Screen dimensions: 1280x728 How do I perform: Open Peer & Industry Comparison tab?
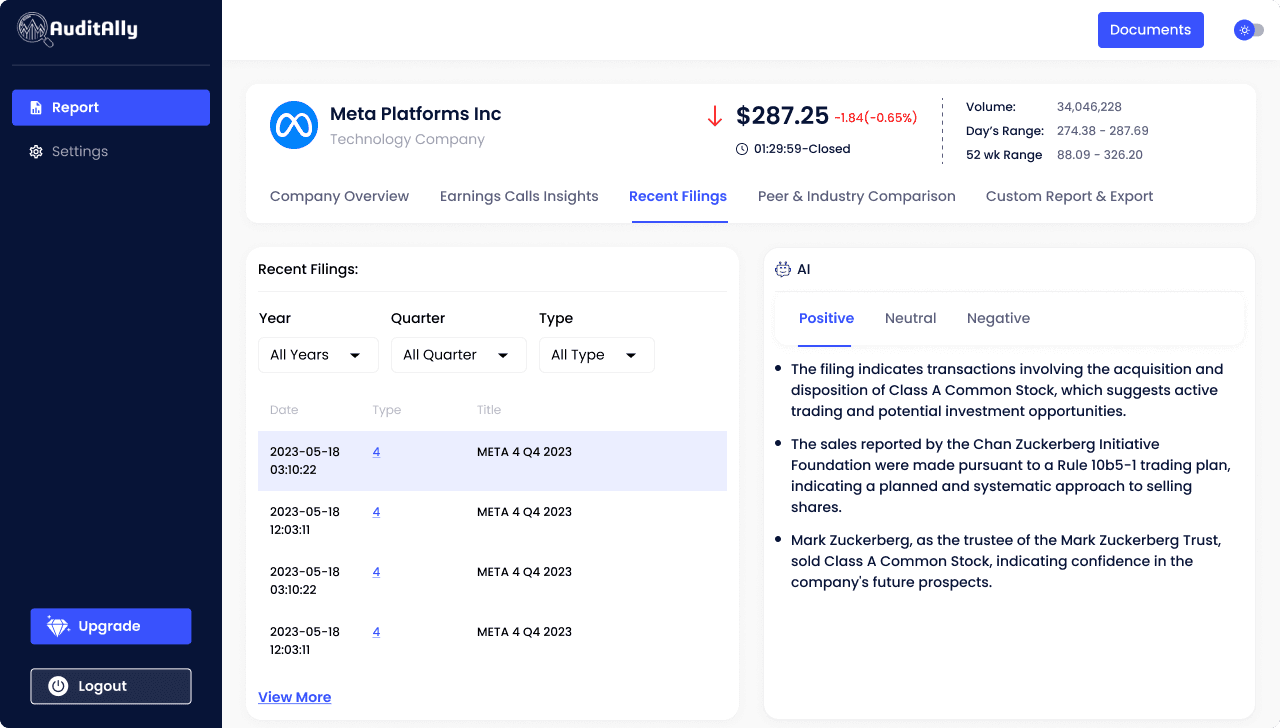856,196
